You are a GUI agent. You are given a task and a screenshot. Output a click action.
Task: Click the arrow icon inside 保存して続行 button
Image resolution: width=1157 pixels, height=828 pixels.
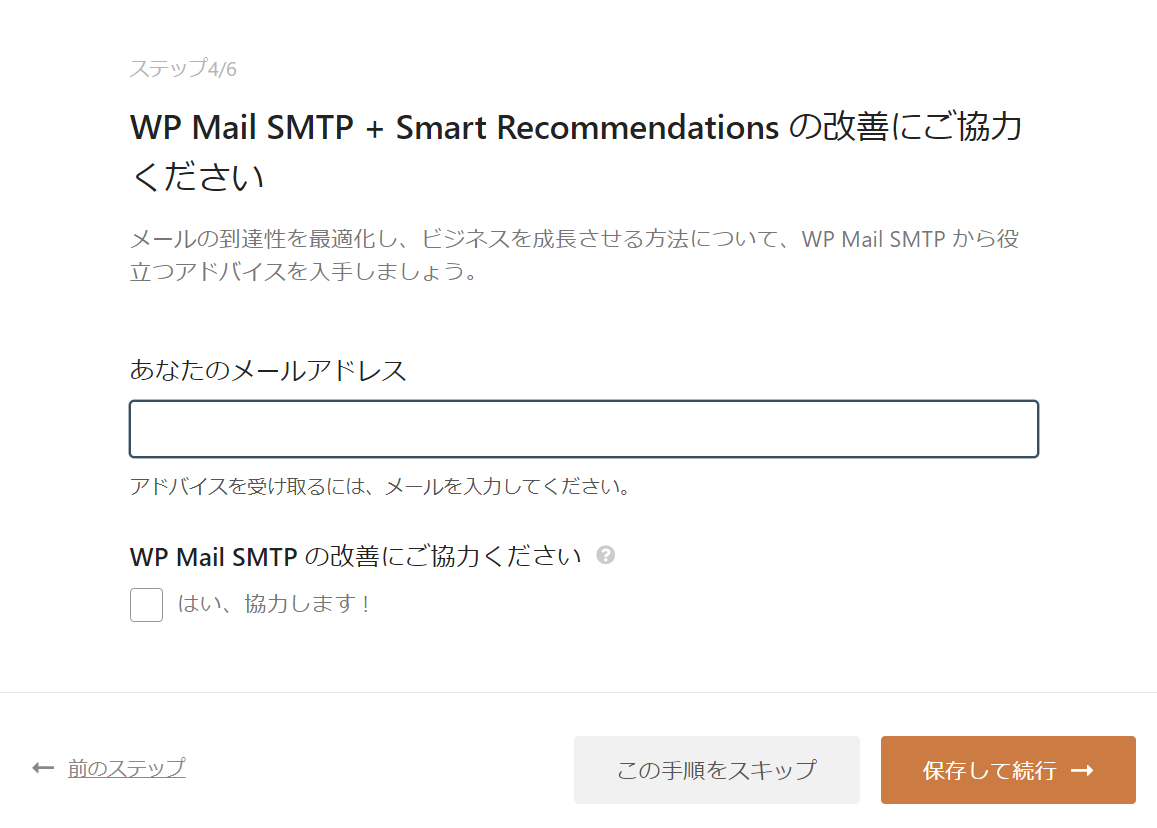coord(1084,770)
